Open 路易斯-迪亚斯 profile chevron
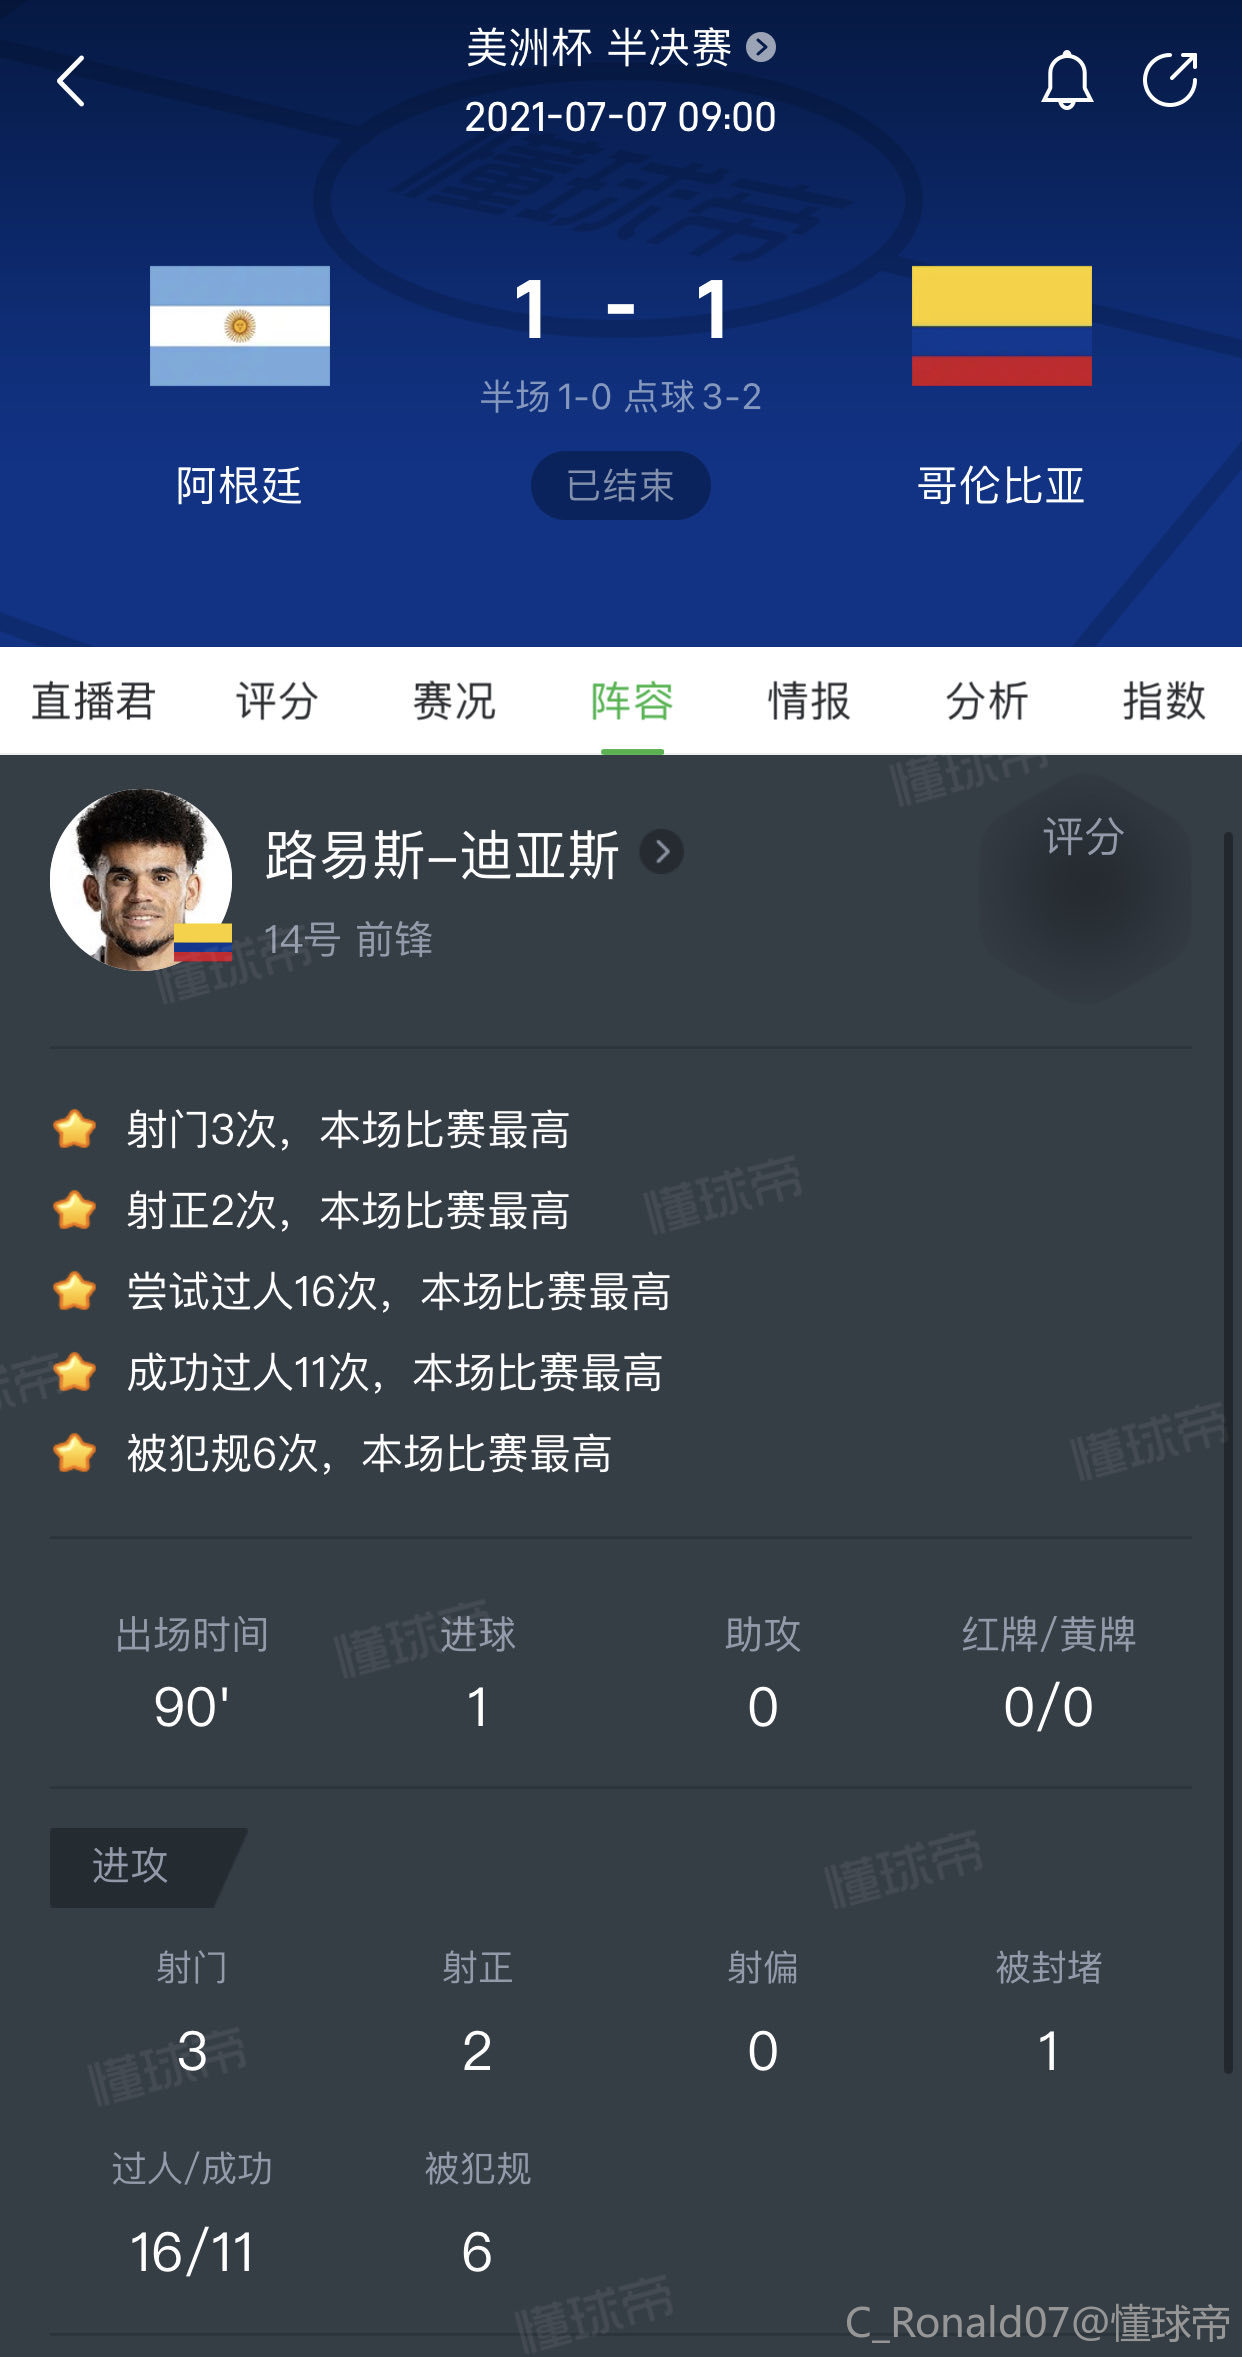Screen dimensions: 1242x2357 661,853
